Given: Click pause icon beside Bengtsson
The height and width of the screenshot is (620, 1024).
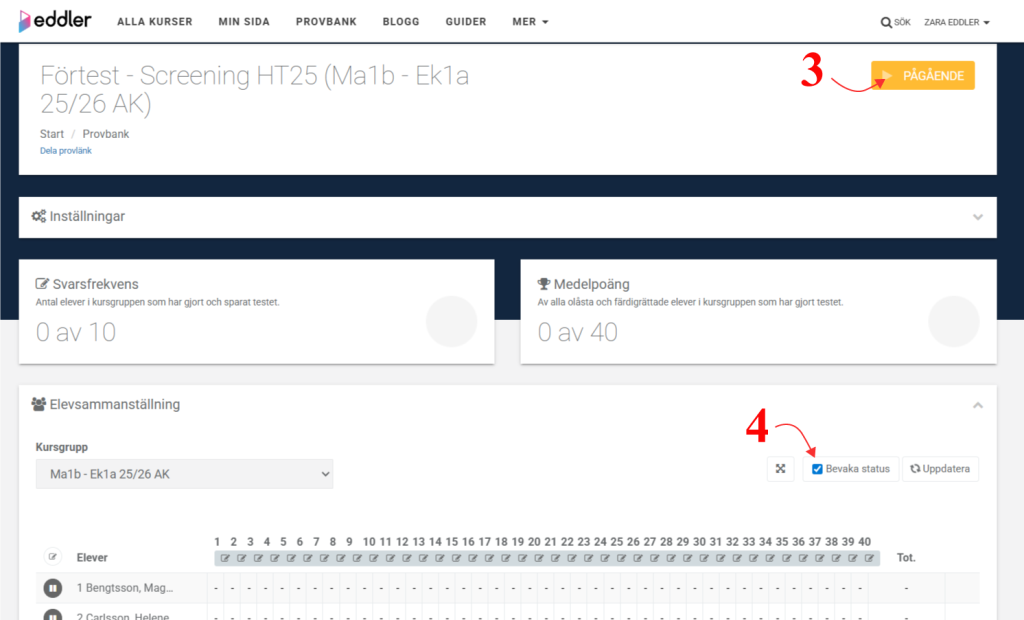Looking at the screenshot, I should [x=53, y=588].
